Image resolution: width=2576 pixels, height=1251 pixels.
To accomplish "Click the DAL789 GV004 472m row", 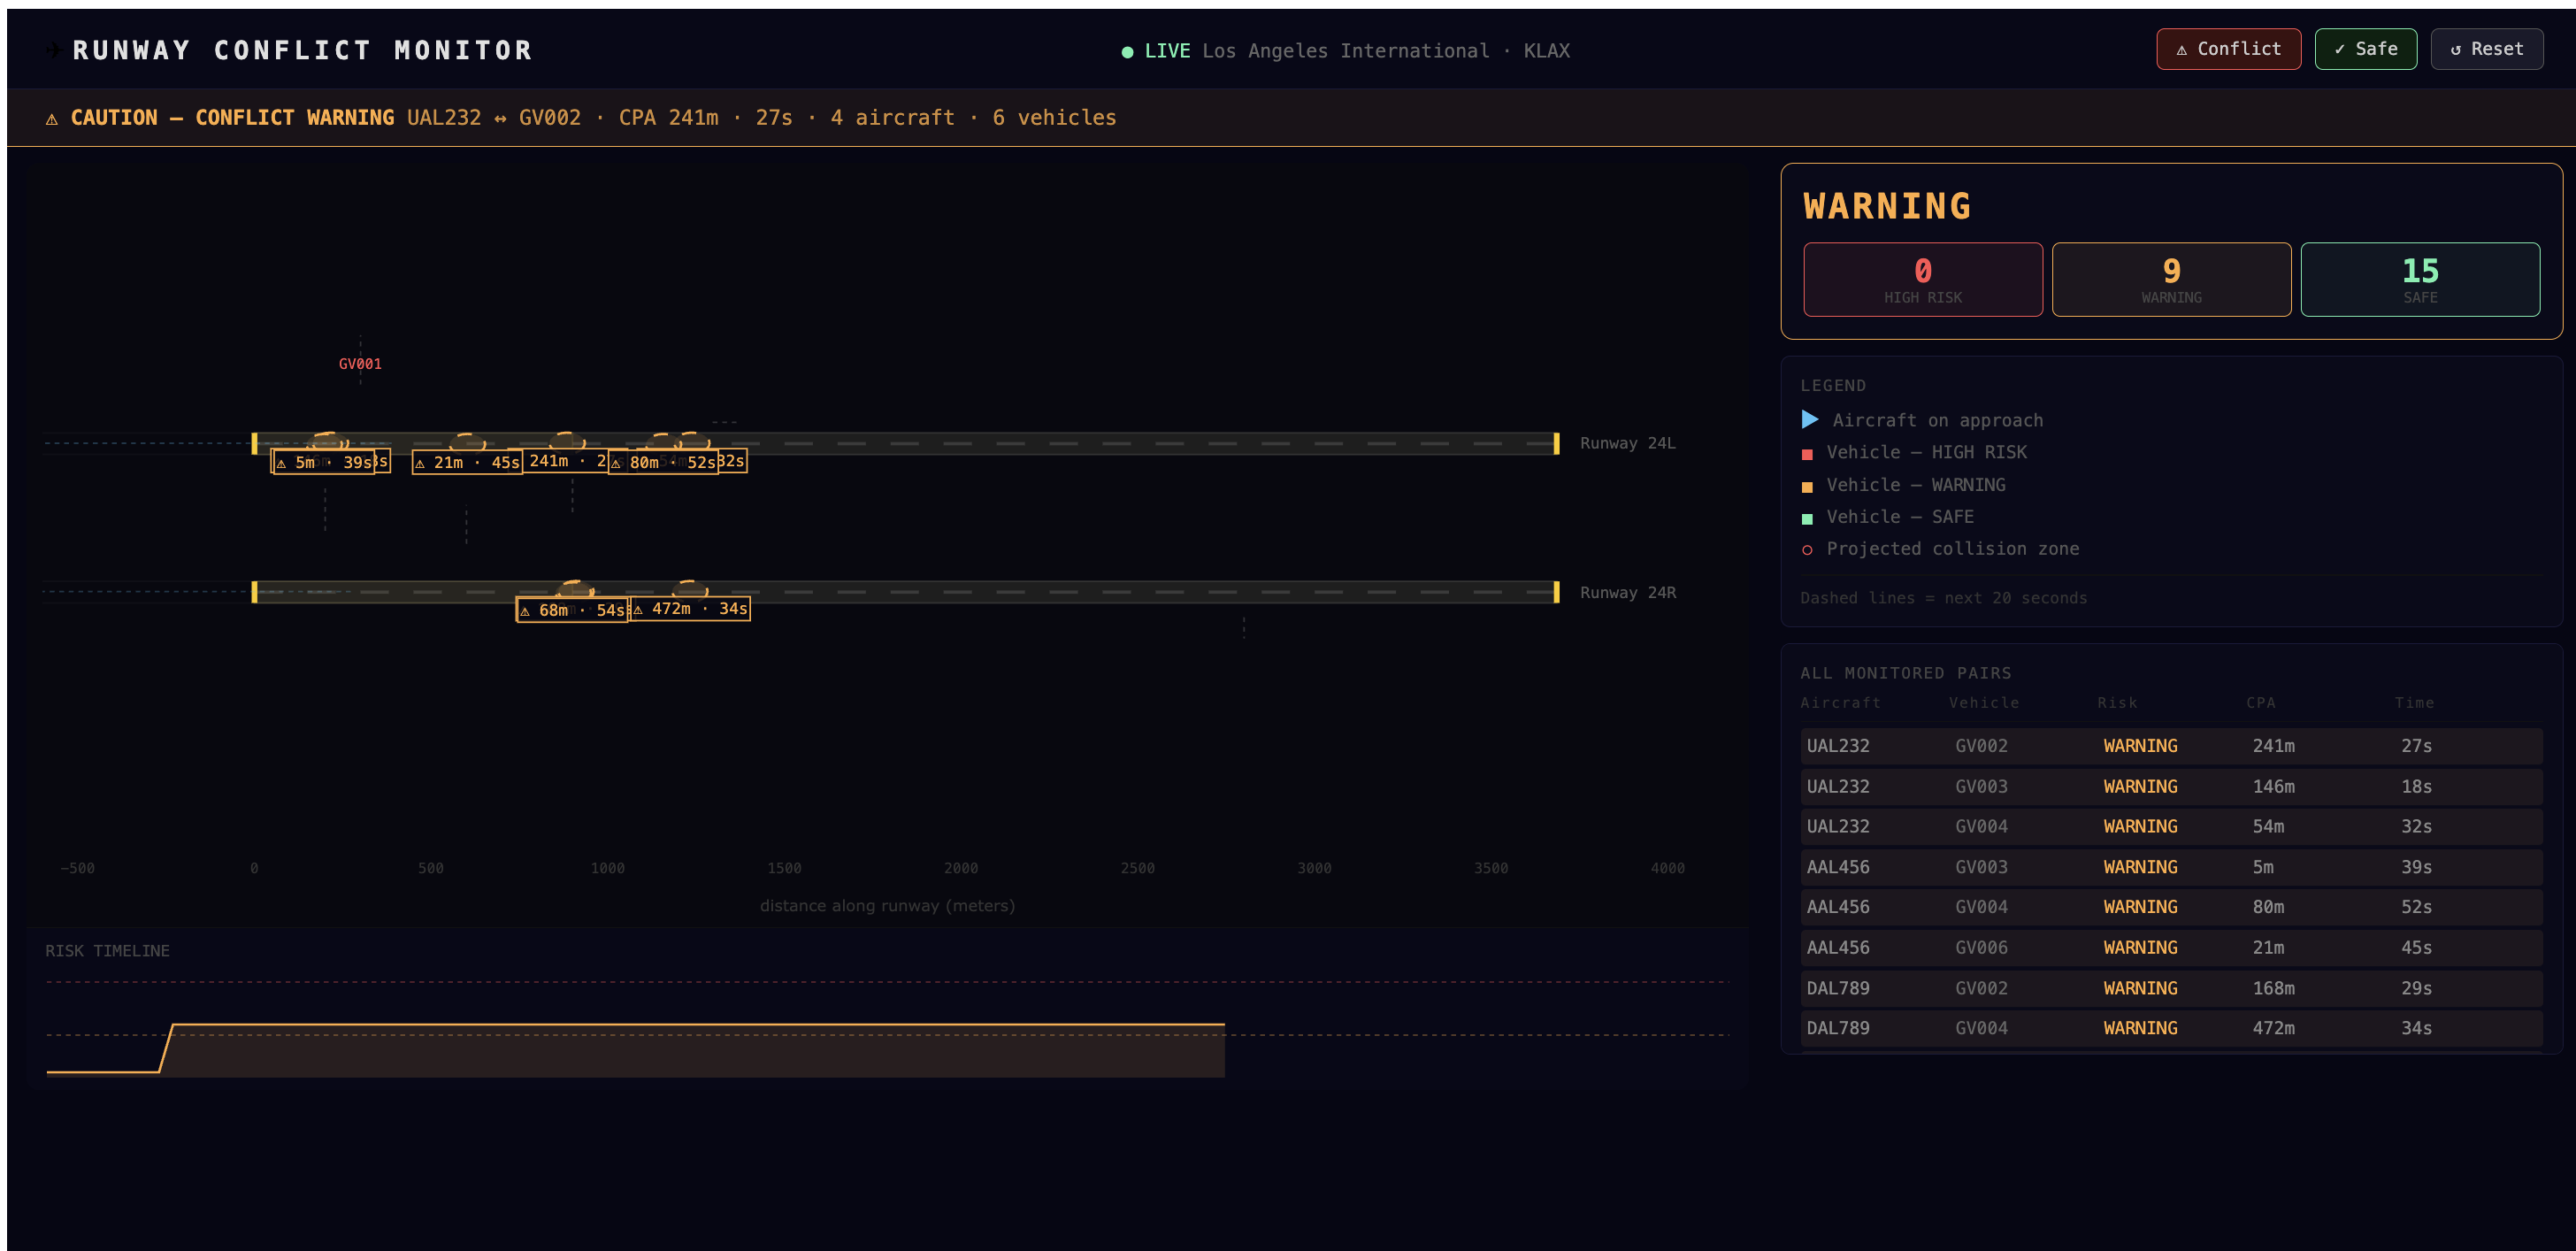I will coord(2170,1028).
